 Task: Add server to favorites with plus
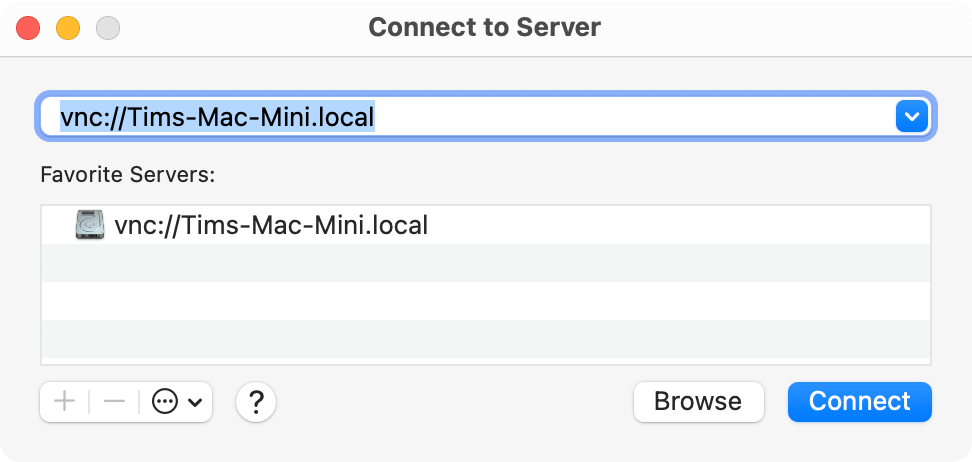coord(64,402)
